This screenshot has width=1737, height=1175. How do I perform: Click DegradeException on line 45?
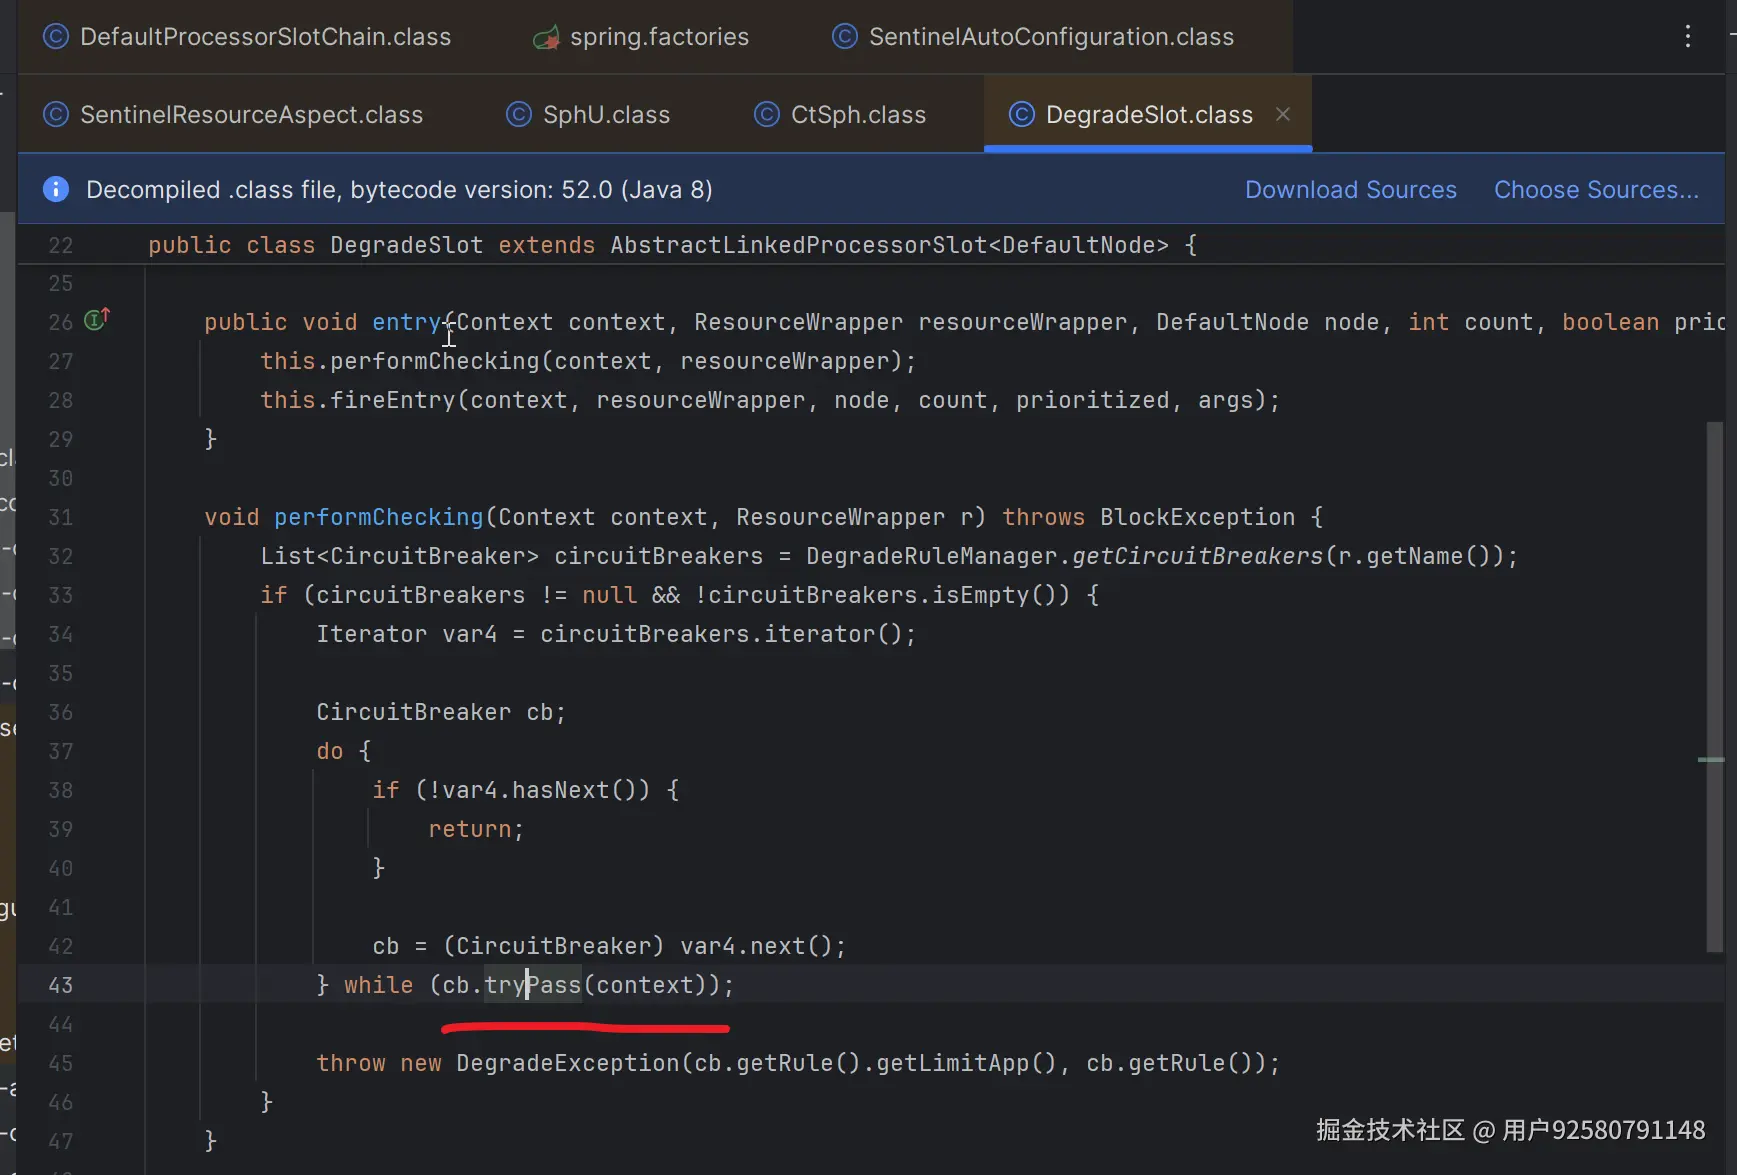pyautogui.click(x=568, y=1063)
